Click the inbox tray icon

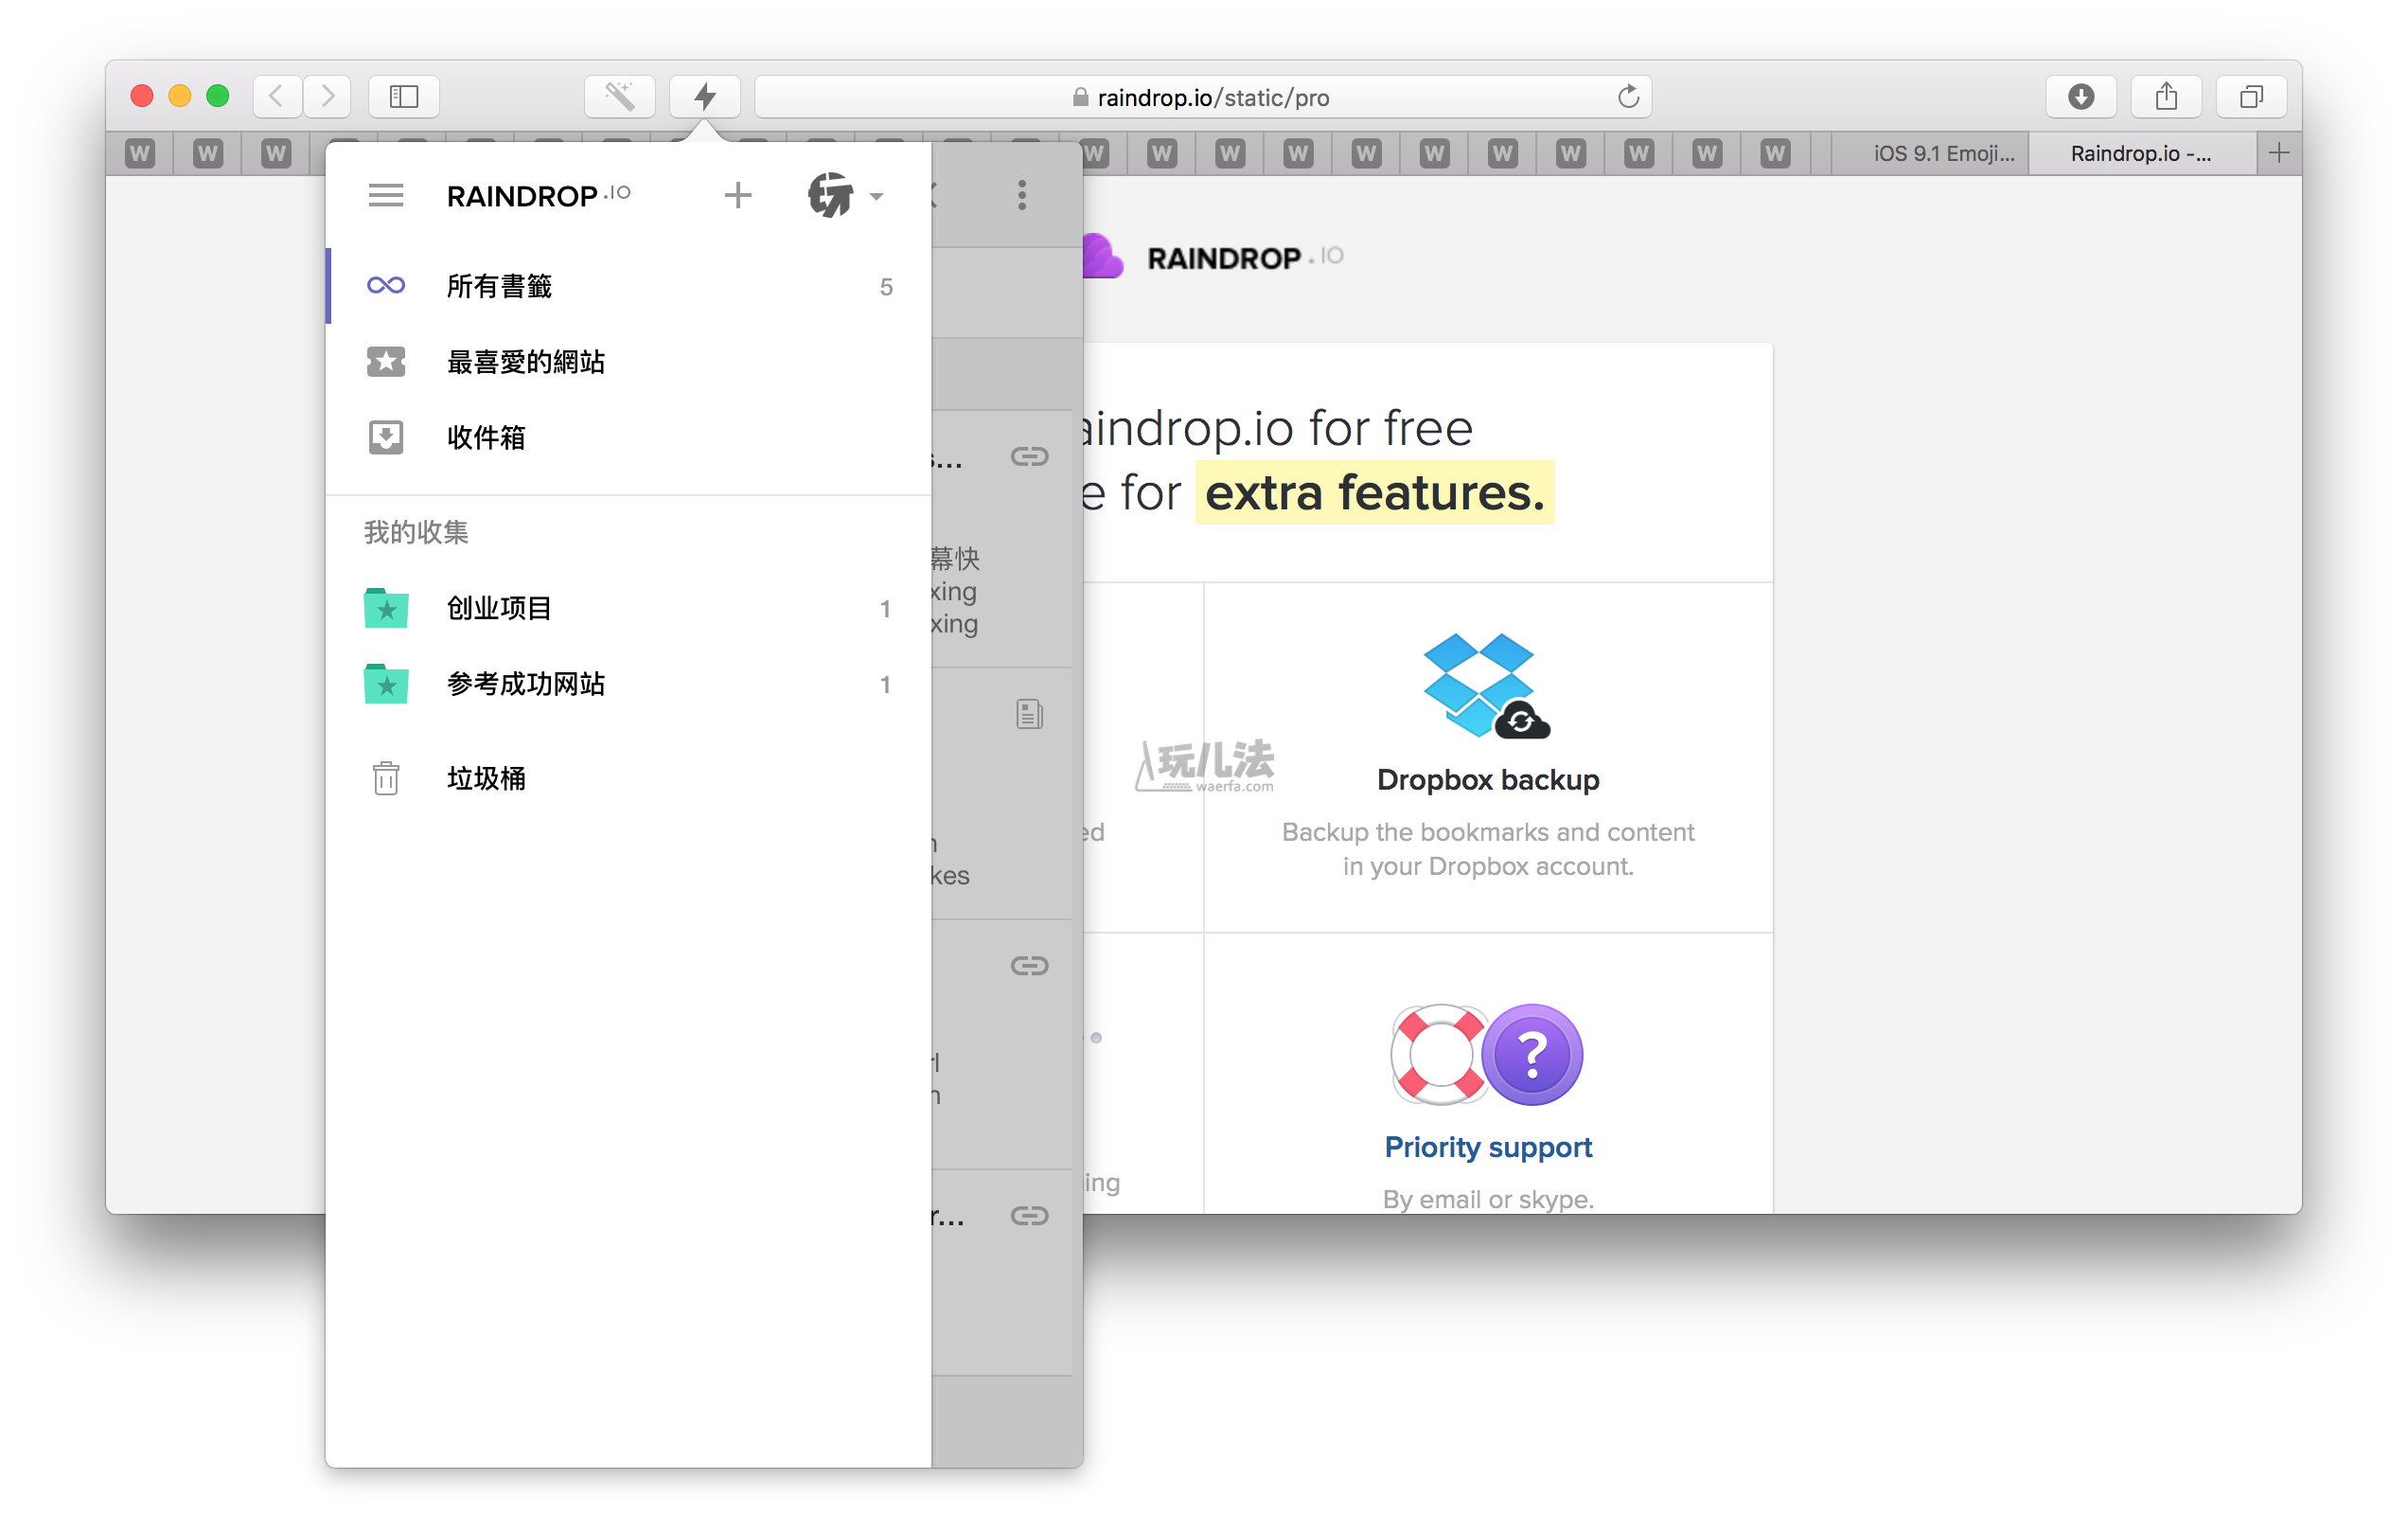tap(386, 437)
